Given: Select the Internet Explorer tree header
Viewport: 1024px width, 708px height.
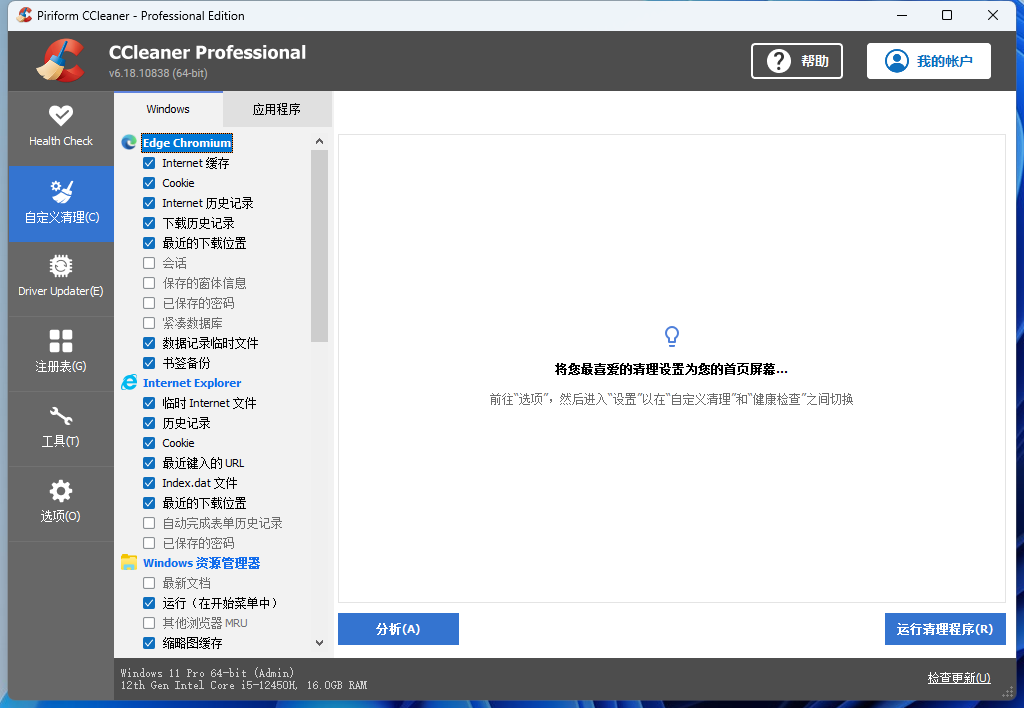Looking at the screenshot, I should pyautogui.click(x=192, y=383).
